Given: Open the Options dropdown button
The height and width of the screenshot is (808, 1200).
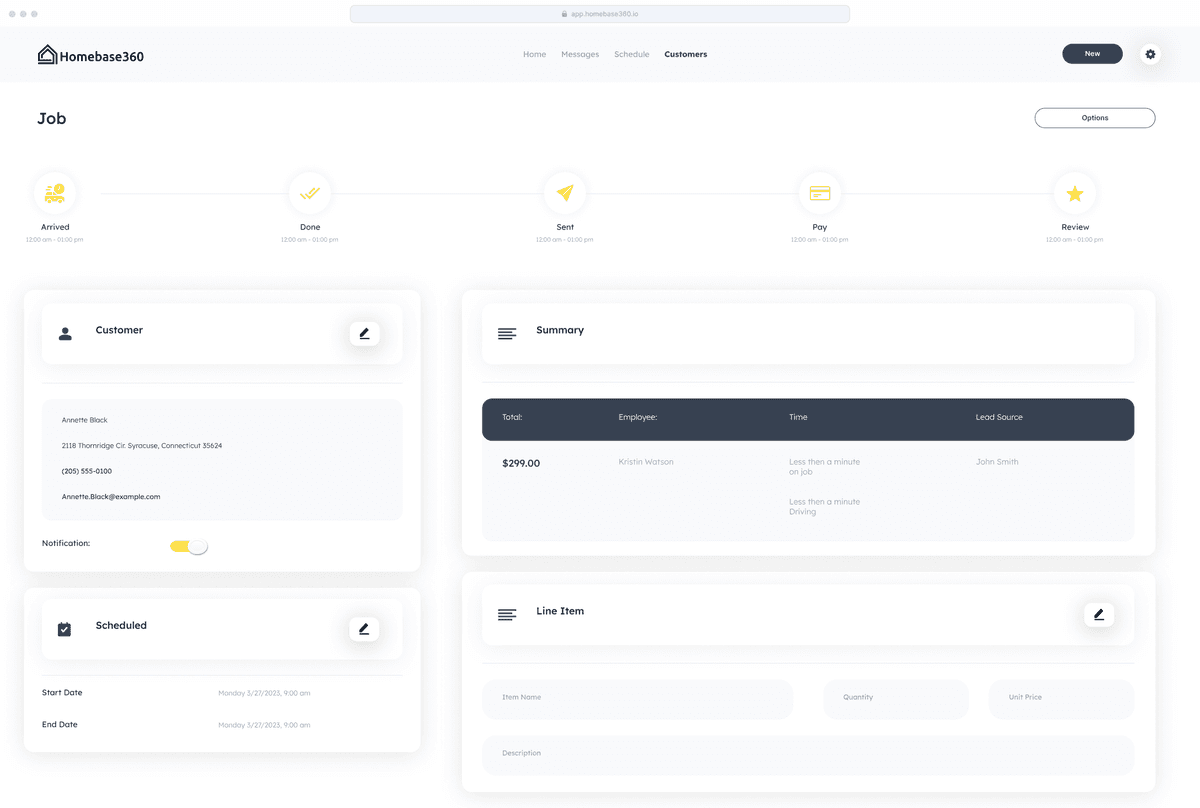Looking at the screenshot, I should tap(1094, 118).
